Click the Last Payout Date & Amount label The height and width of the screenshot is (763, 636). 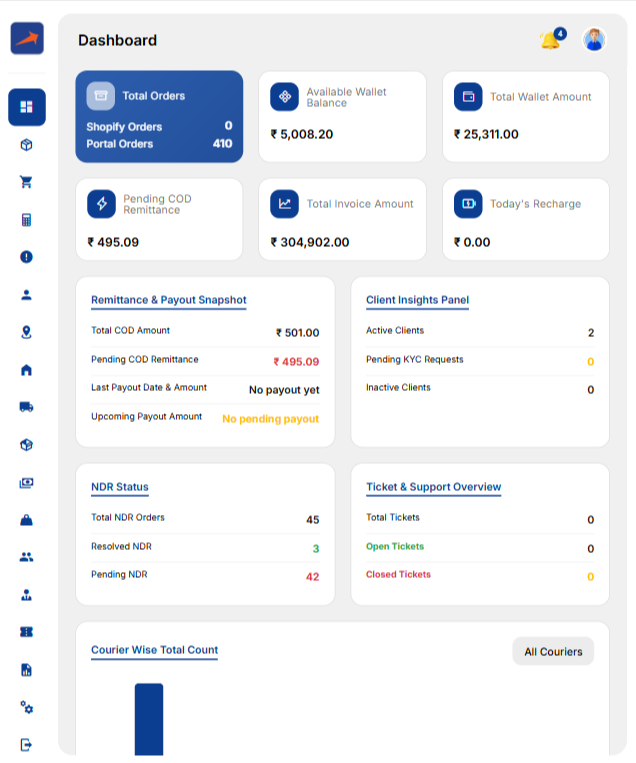pyautogui.click(x=149, y=387)
